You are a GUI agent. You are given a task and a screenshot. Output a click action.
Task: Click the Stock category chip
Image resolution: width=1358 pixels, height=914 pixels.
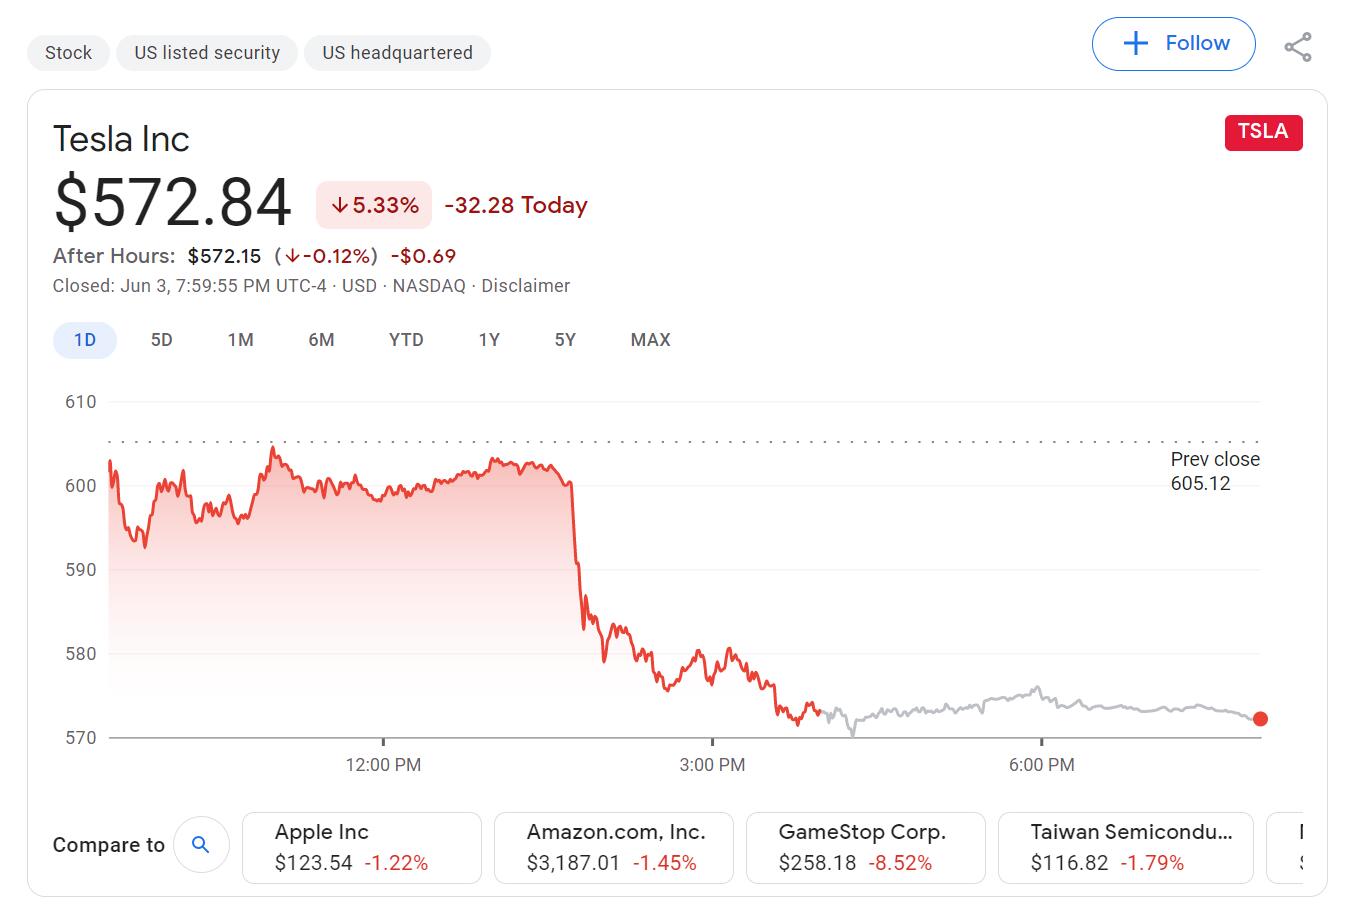[68, 53]
